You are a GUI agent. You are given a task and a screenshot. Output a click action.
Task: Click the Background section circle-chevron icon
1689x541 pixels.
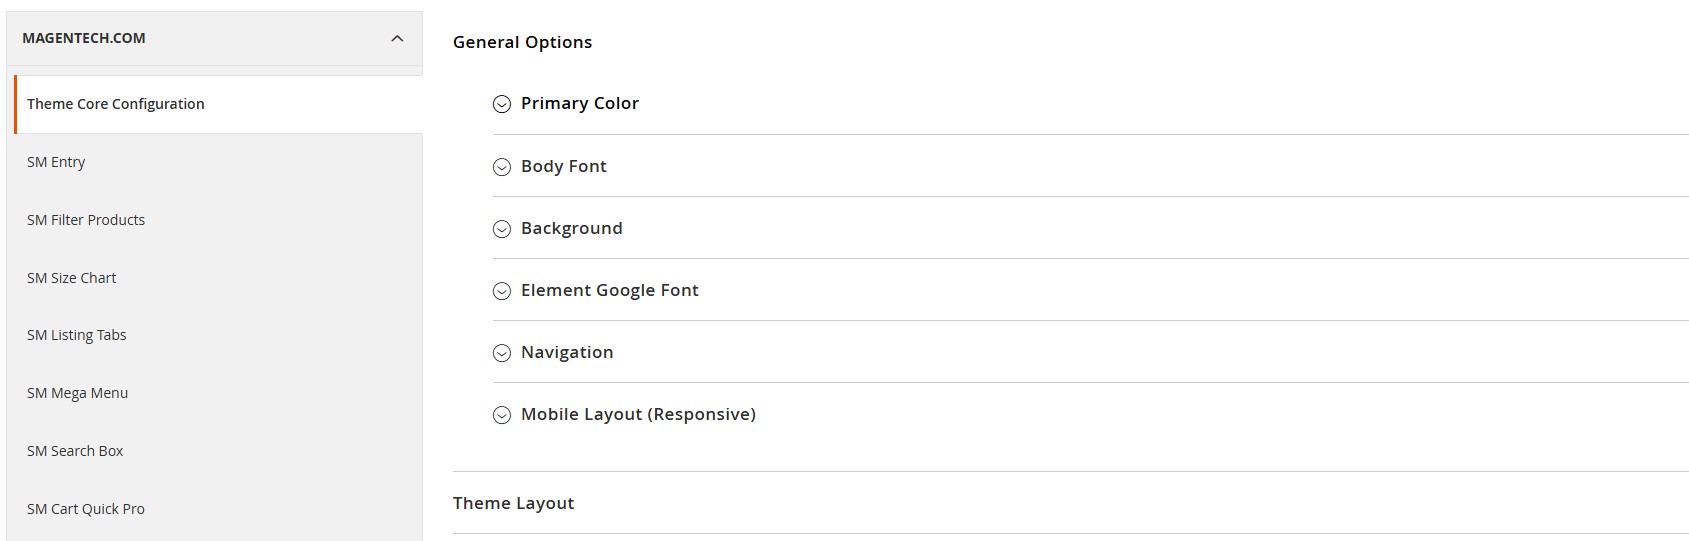(x=502, y=229)
